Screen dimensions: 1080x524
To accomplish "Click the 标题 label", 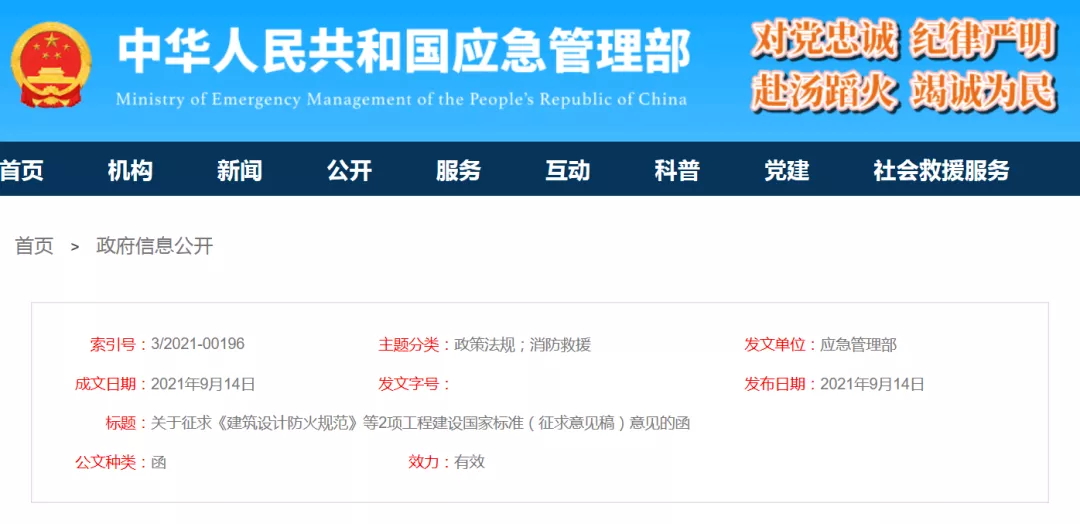I will point(125,423).
